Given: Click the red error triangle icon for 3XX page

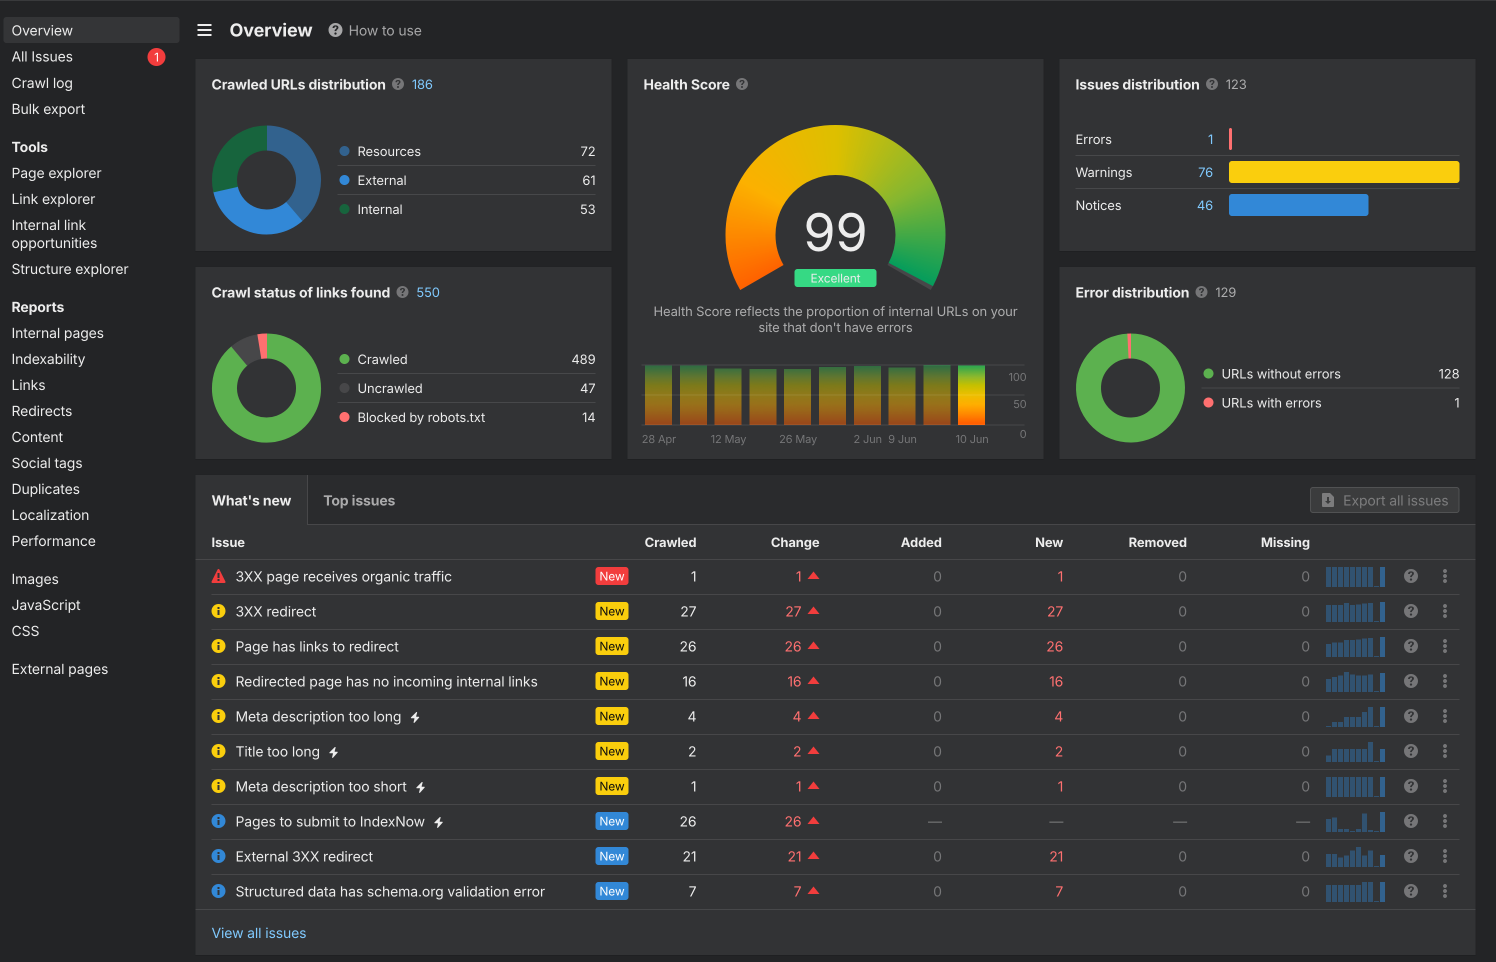Looking at the screenshot, I should [x=218, y=576].
